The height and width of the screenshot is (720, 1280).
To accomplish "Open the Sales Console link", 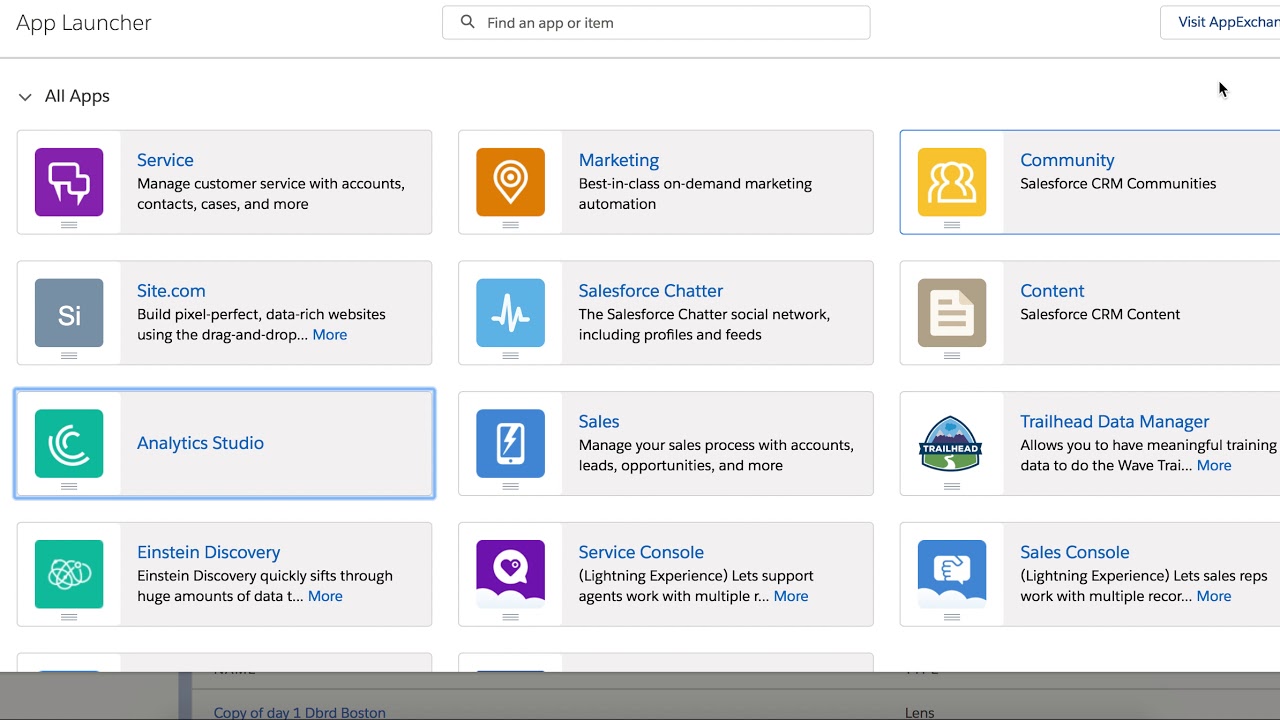I will (1075, 552).
